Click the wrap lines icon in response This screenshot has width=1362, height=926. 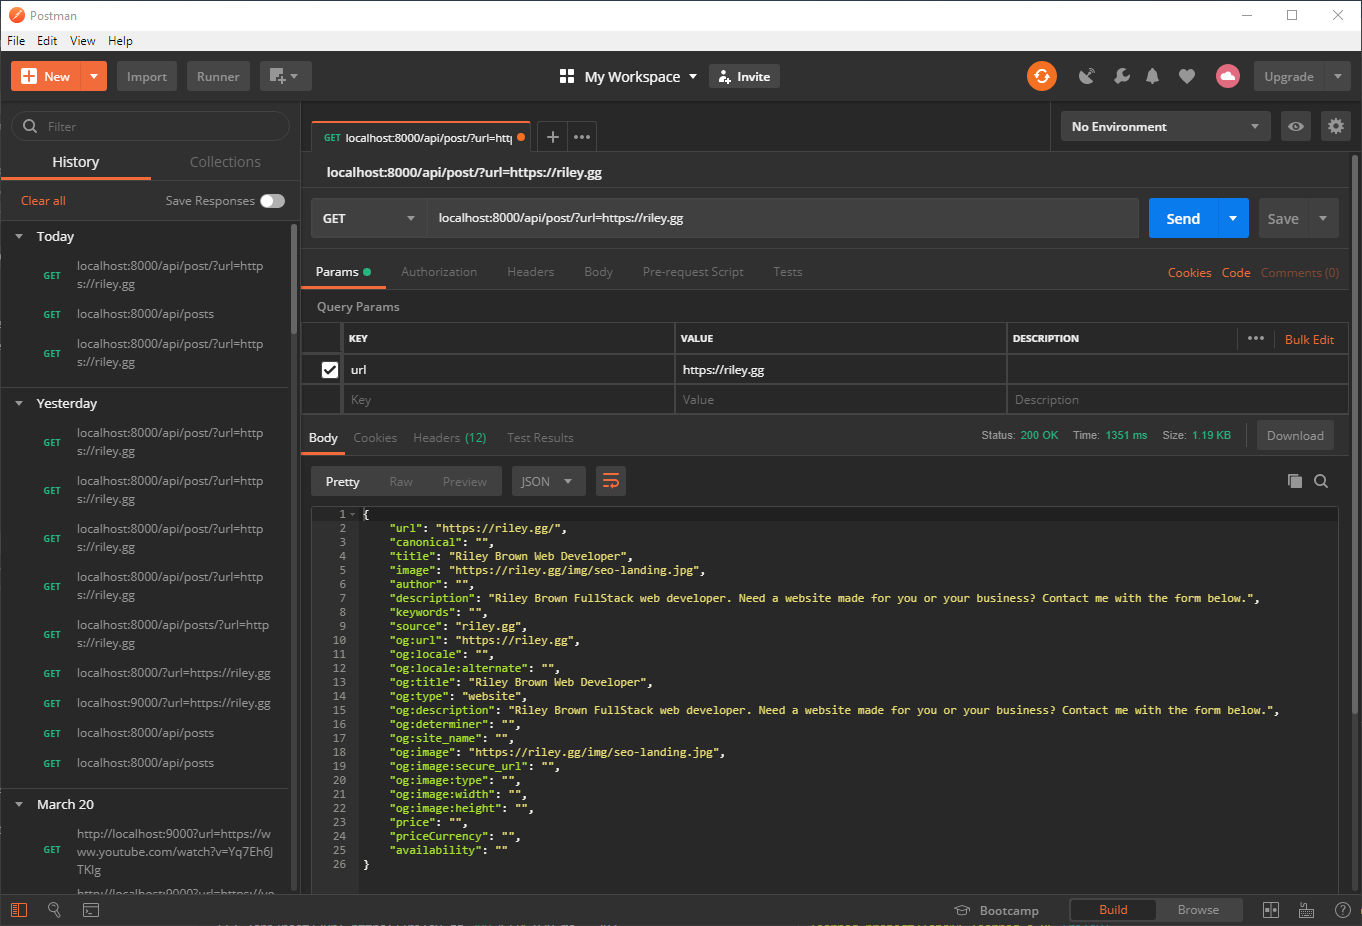pyautogui.click(x=611, y=481)
